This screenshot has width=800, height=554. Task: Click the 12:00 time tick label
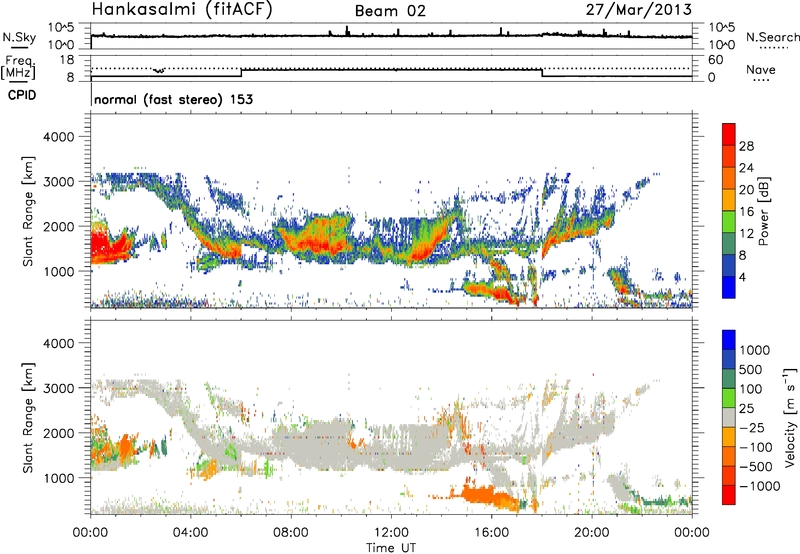coord(391,533)
